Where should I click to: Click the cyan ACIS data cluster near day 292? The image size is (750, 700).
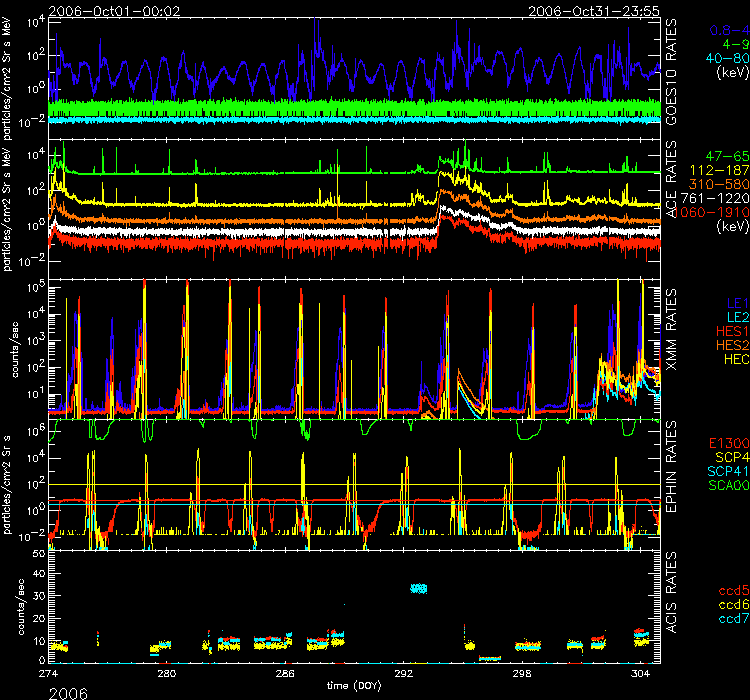[x=420, y=588]
